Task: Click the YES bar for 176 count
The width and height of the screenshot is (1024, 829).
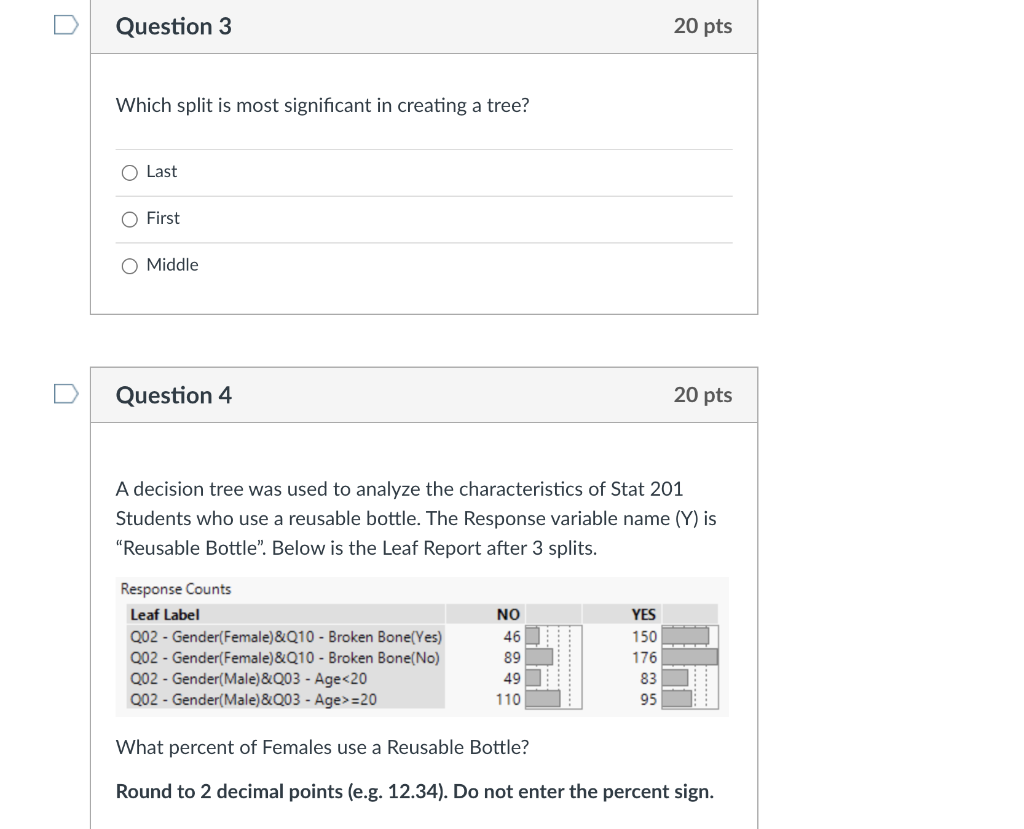Action: click(x=690, y=657)
